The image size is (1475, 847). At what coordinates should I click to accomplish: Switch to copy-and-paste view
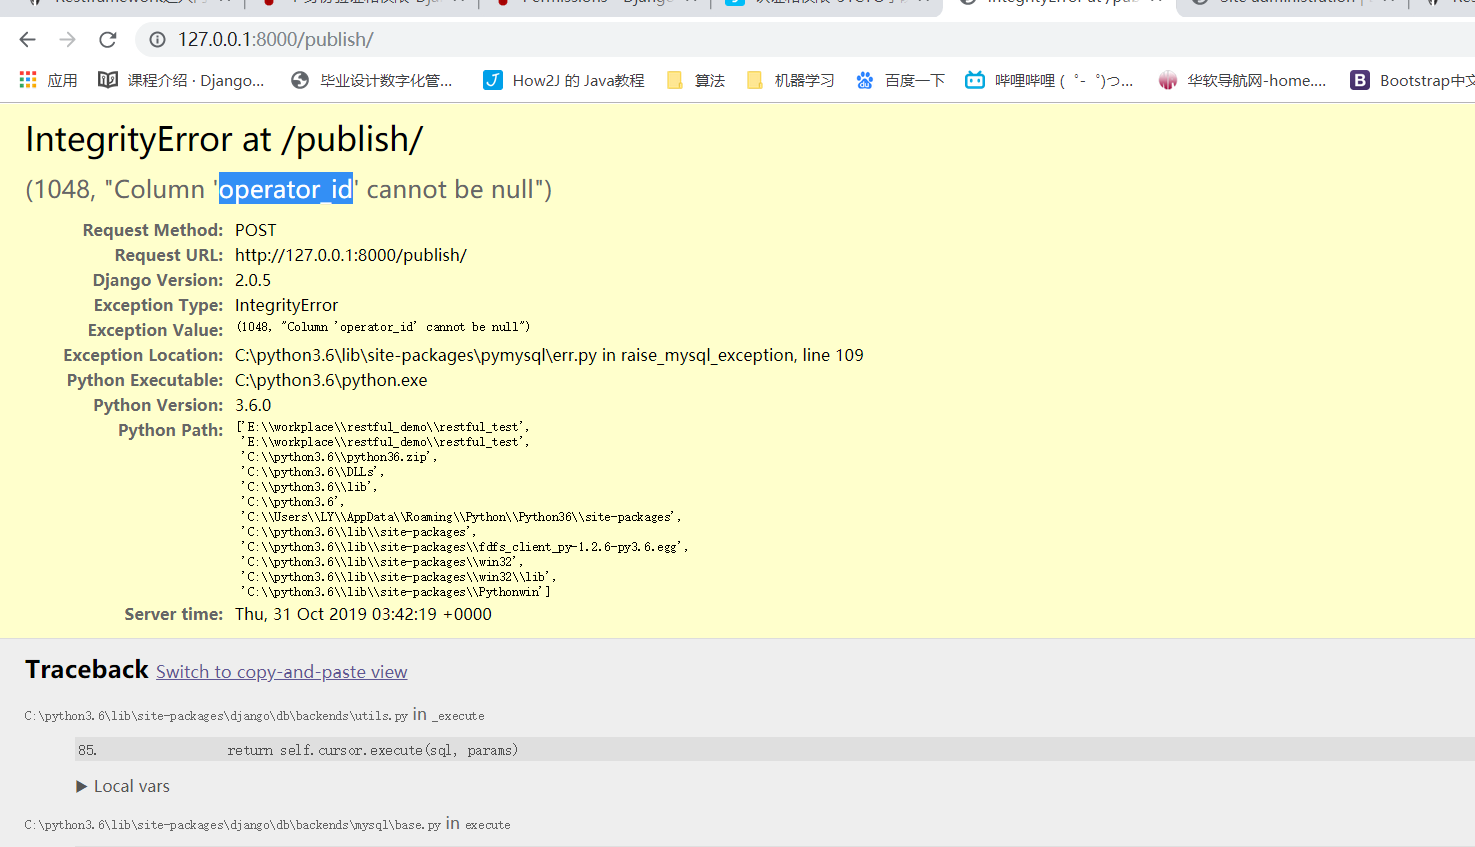click(281, 672)
